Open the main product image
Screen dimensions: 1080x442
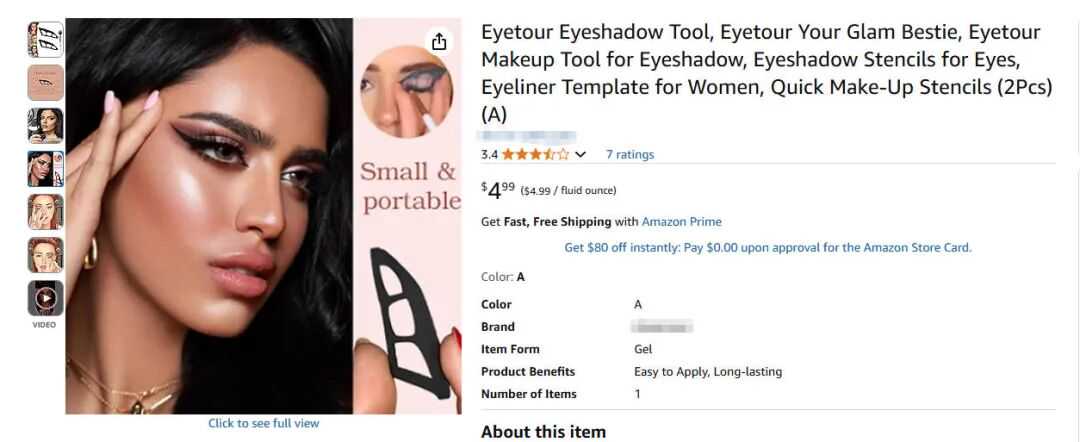[264, 216]
